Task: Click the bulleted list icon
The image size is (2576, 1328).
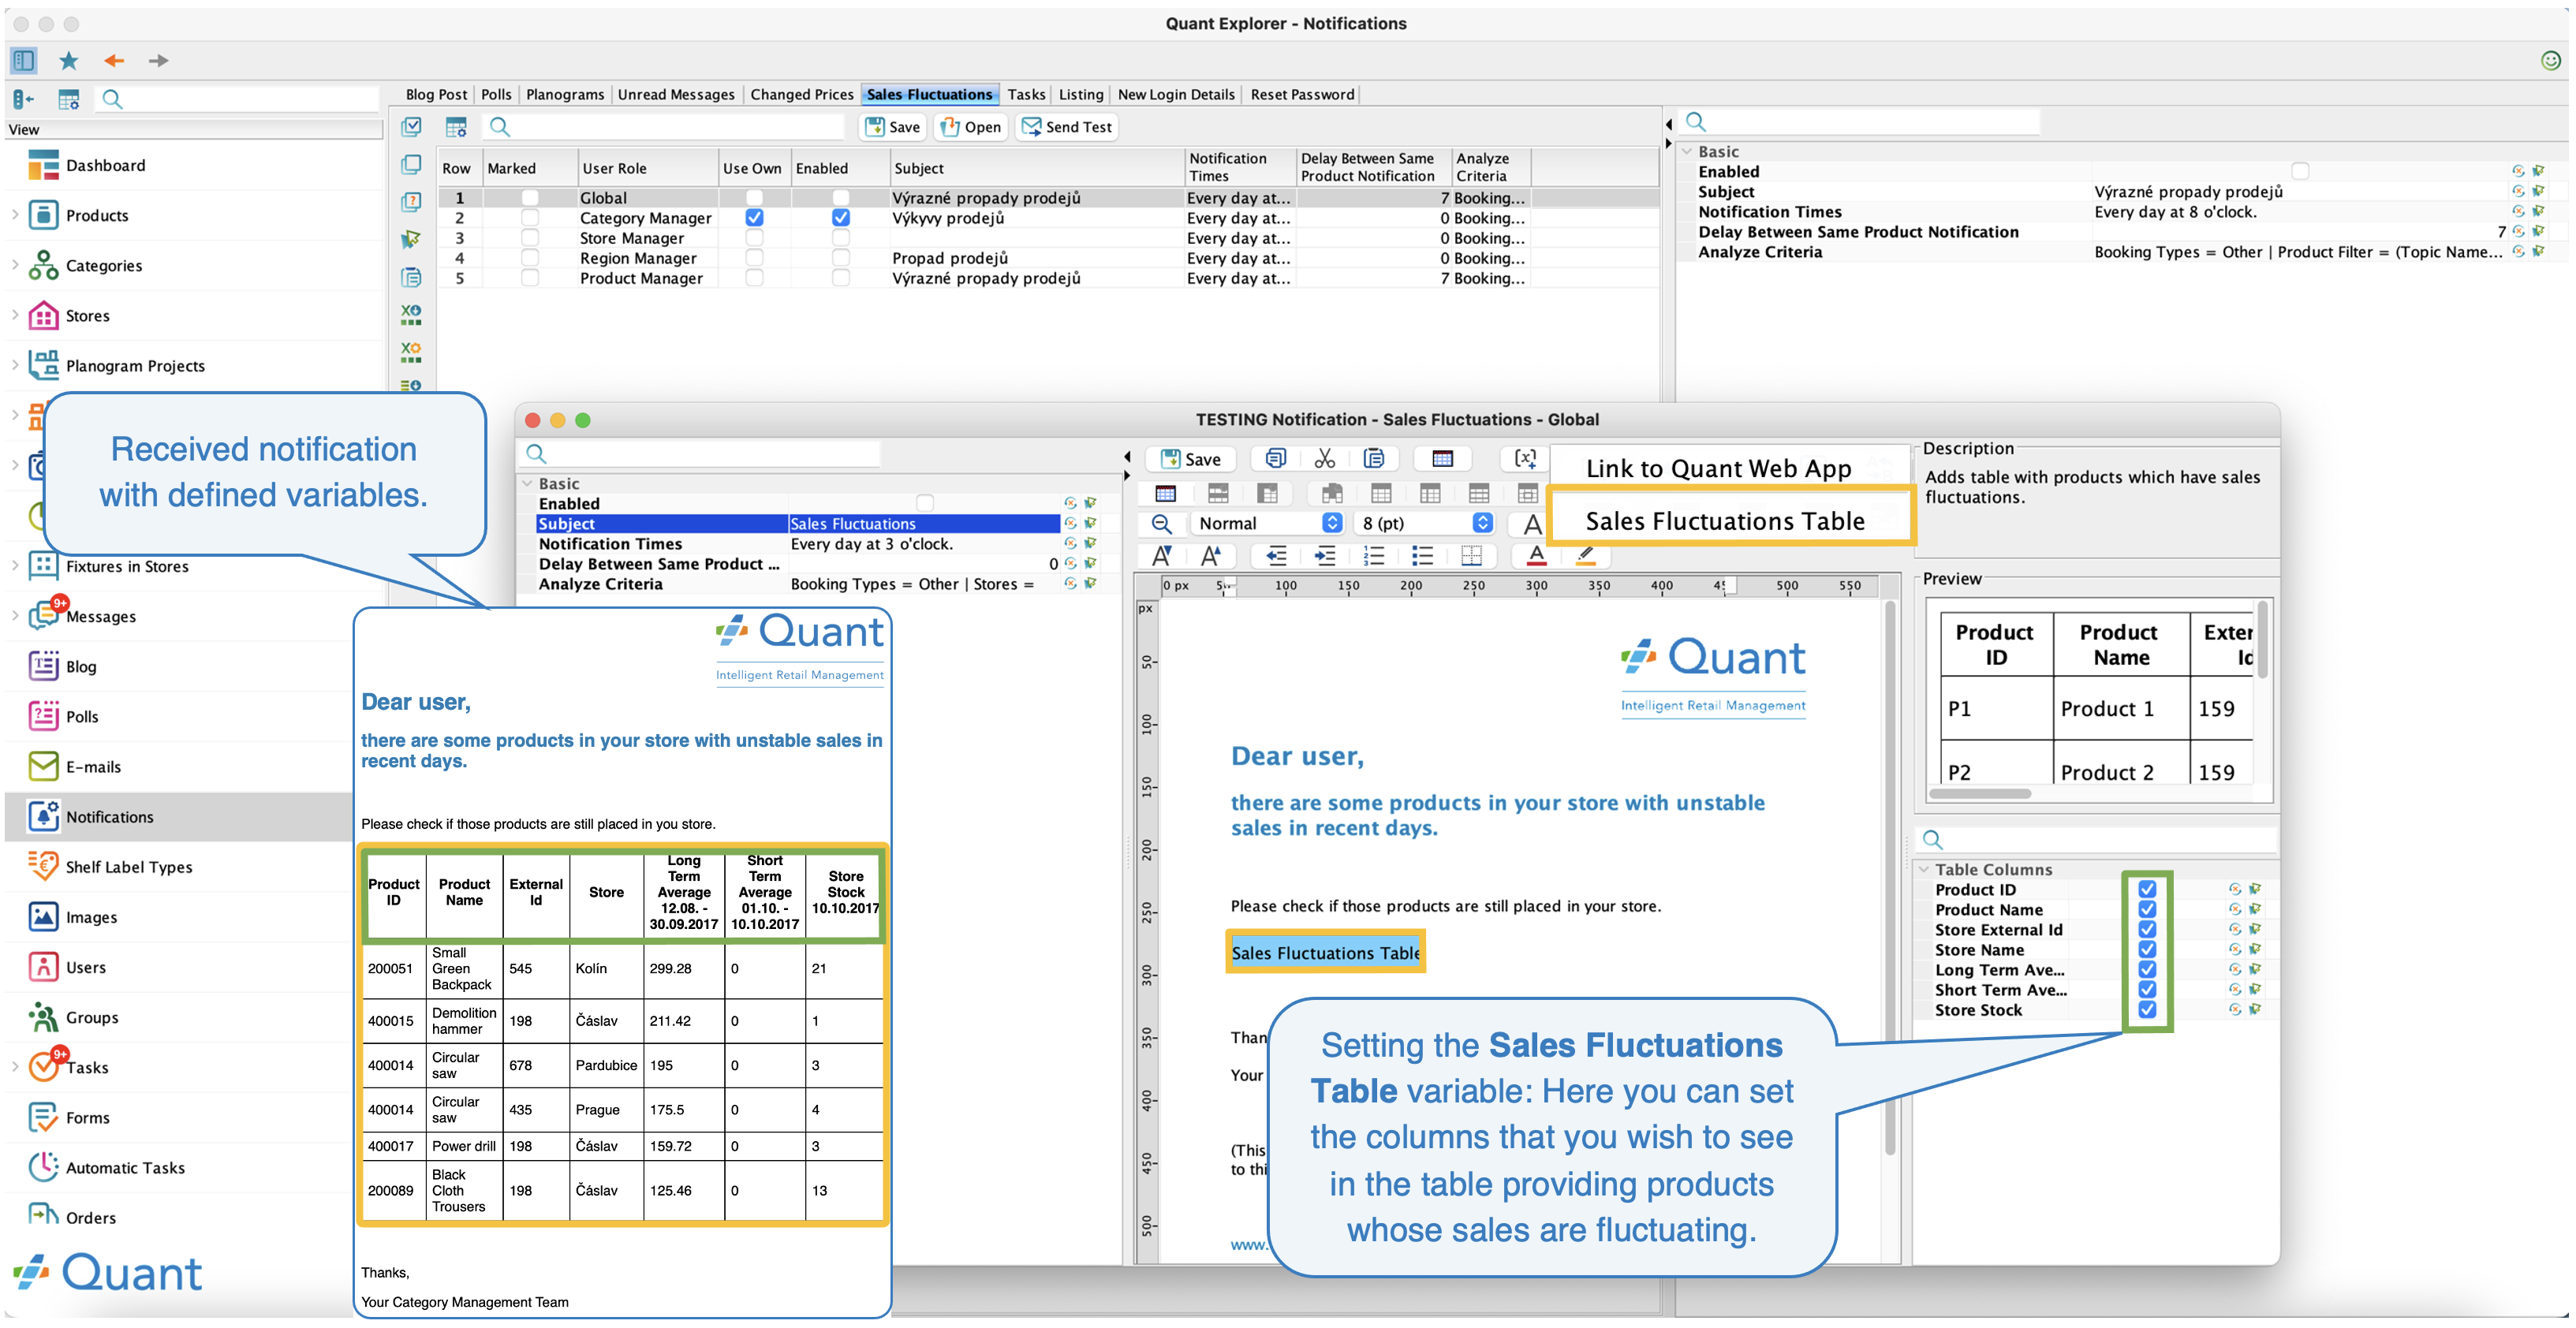Action: pyautogui.click(x=1422, y=556)
